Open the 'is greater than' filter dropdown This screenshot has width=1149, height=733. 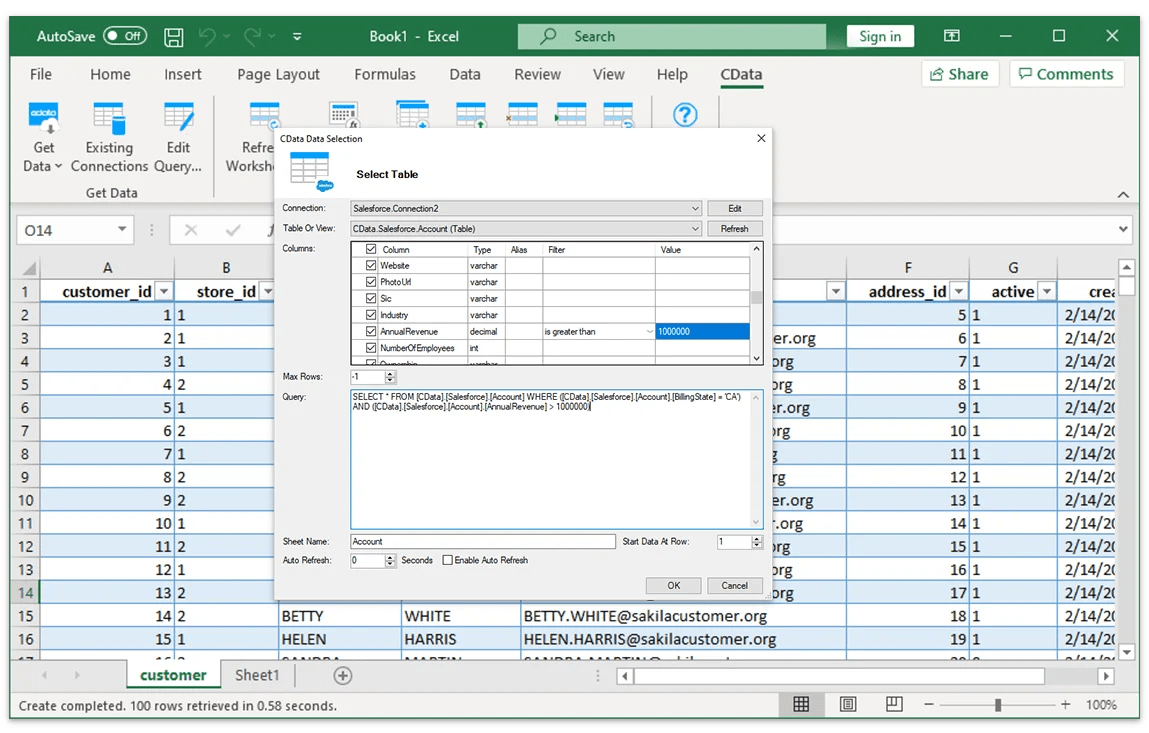pos(649,331)
